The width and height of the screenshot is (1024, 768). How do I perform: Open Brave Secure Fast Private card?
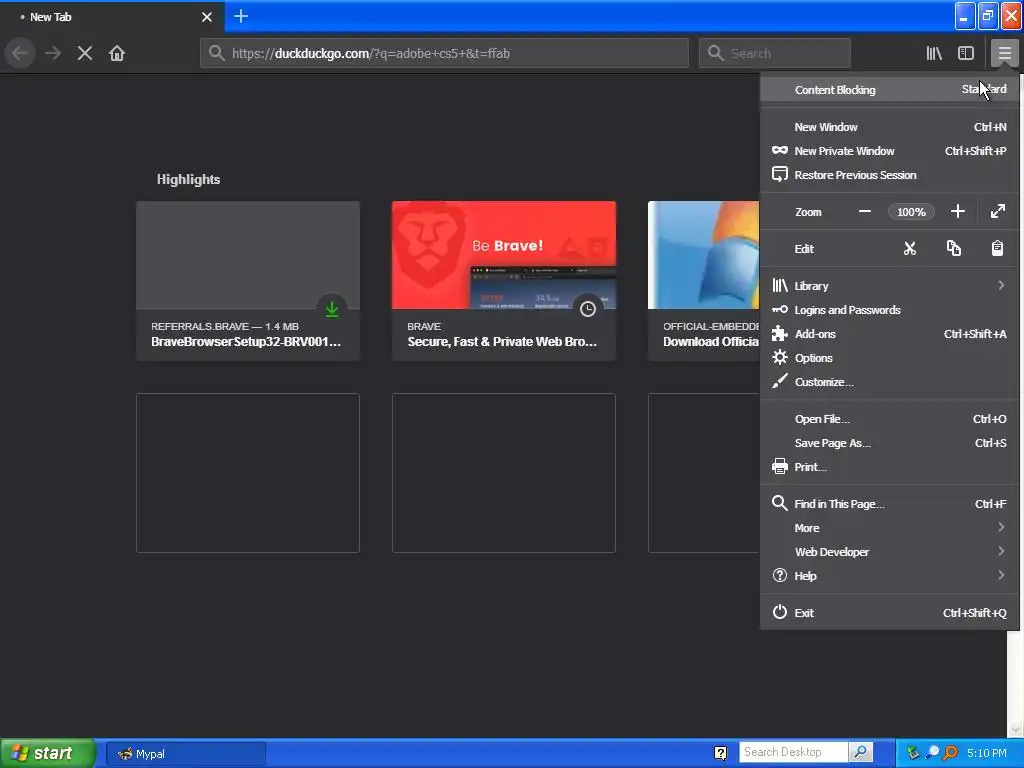point(504,281)
